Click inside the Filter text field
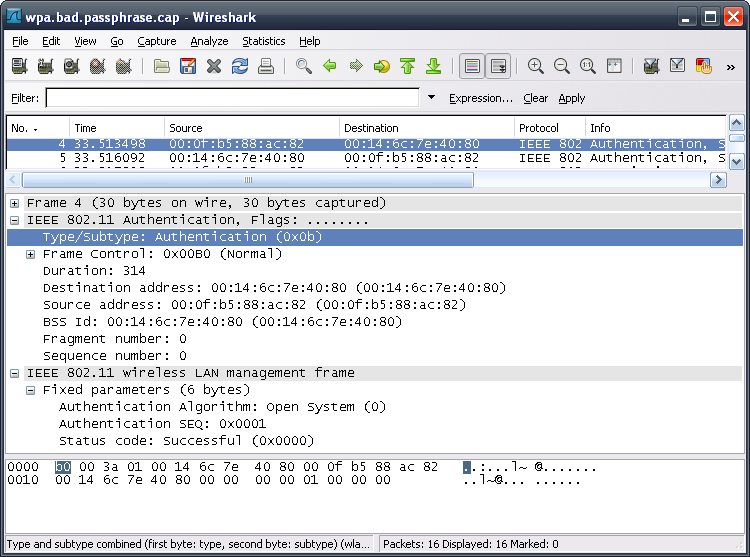The image size is (750, 557). 232,98
